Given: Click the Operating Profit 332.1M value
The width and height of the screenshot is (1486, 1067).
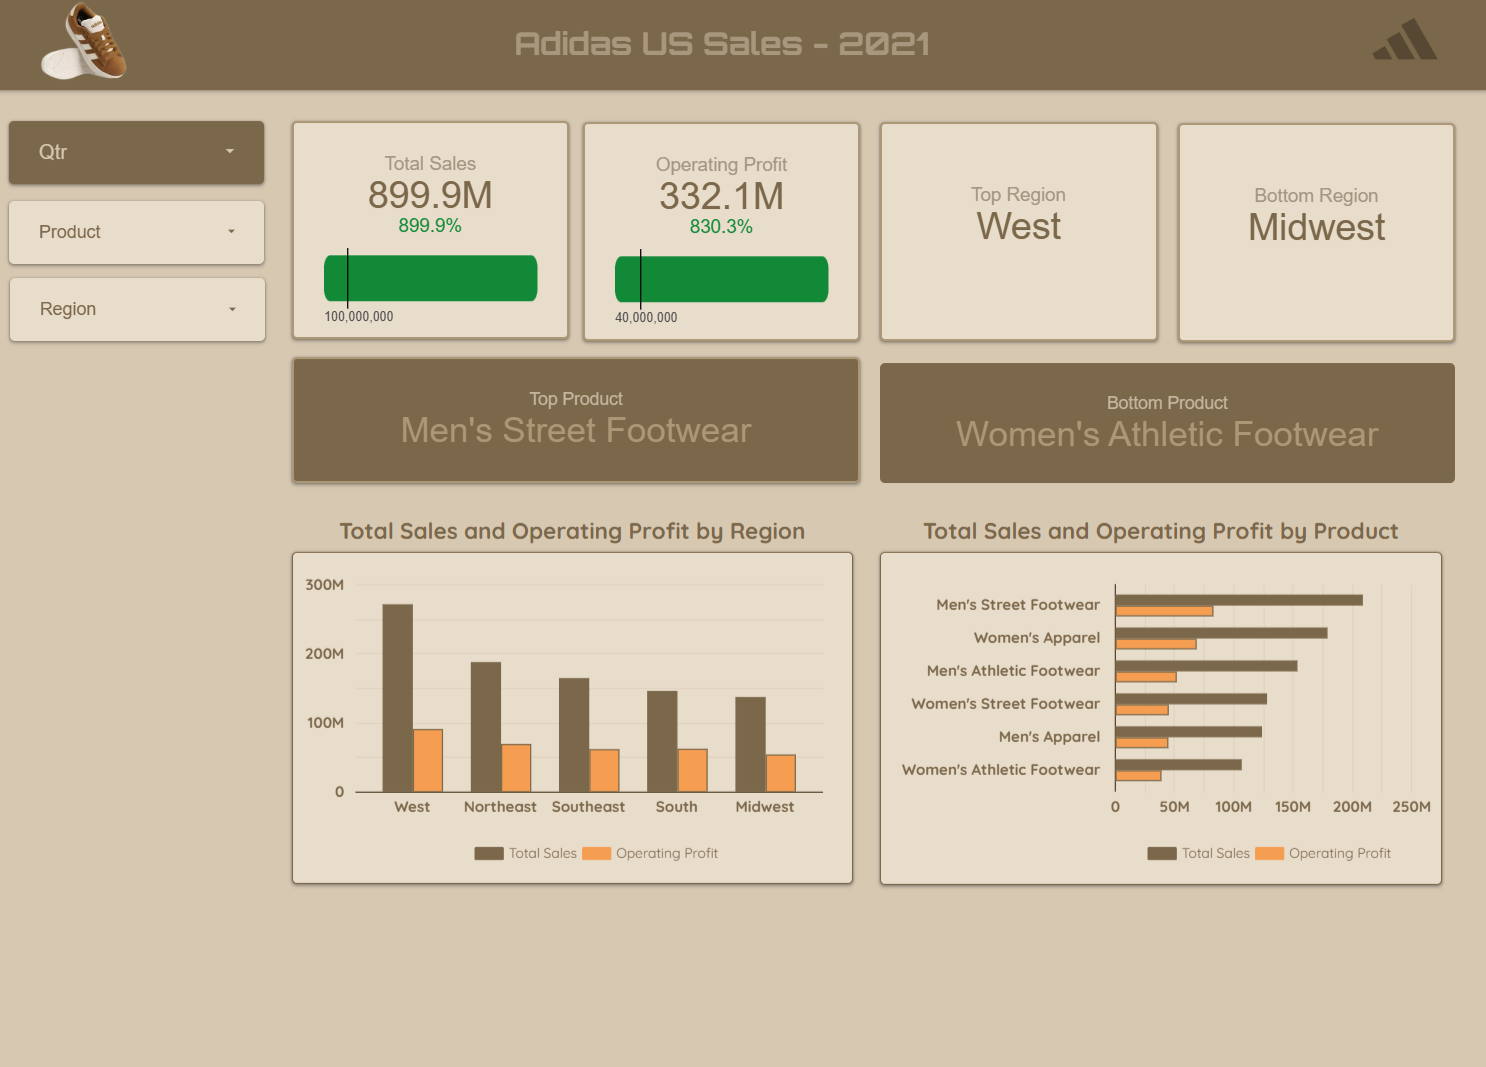Looking at the screenshot, I should [x=721, y=196].
